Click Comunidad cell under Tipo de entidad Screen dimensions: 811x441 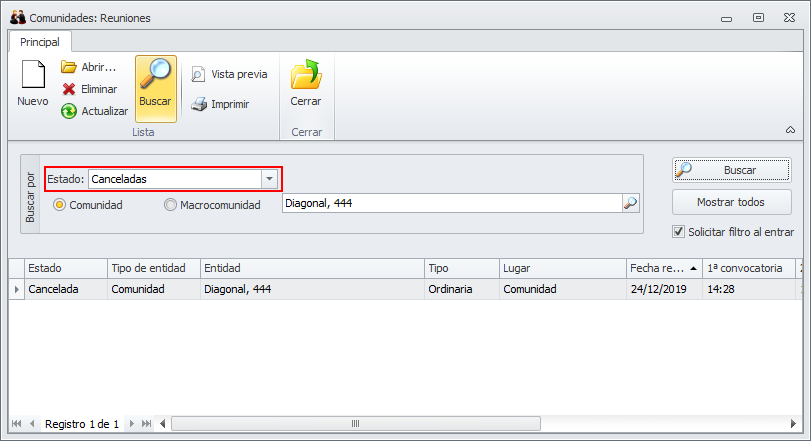(154, 289)
